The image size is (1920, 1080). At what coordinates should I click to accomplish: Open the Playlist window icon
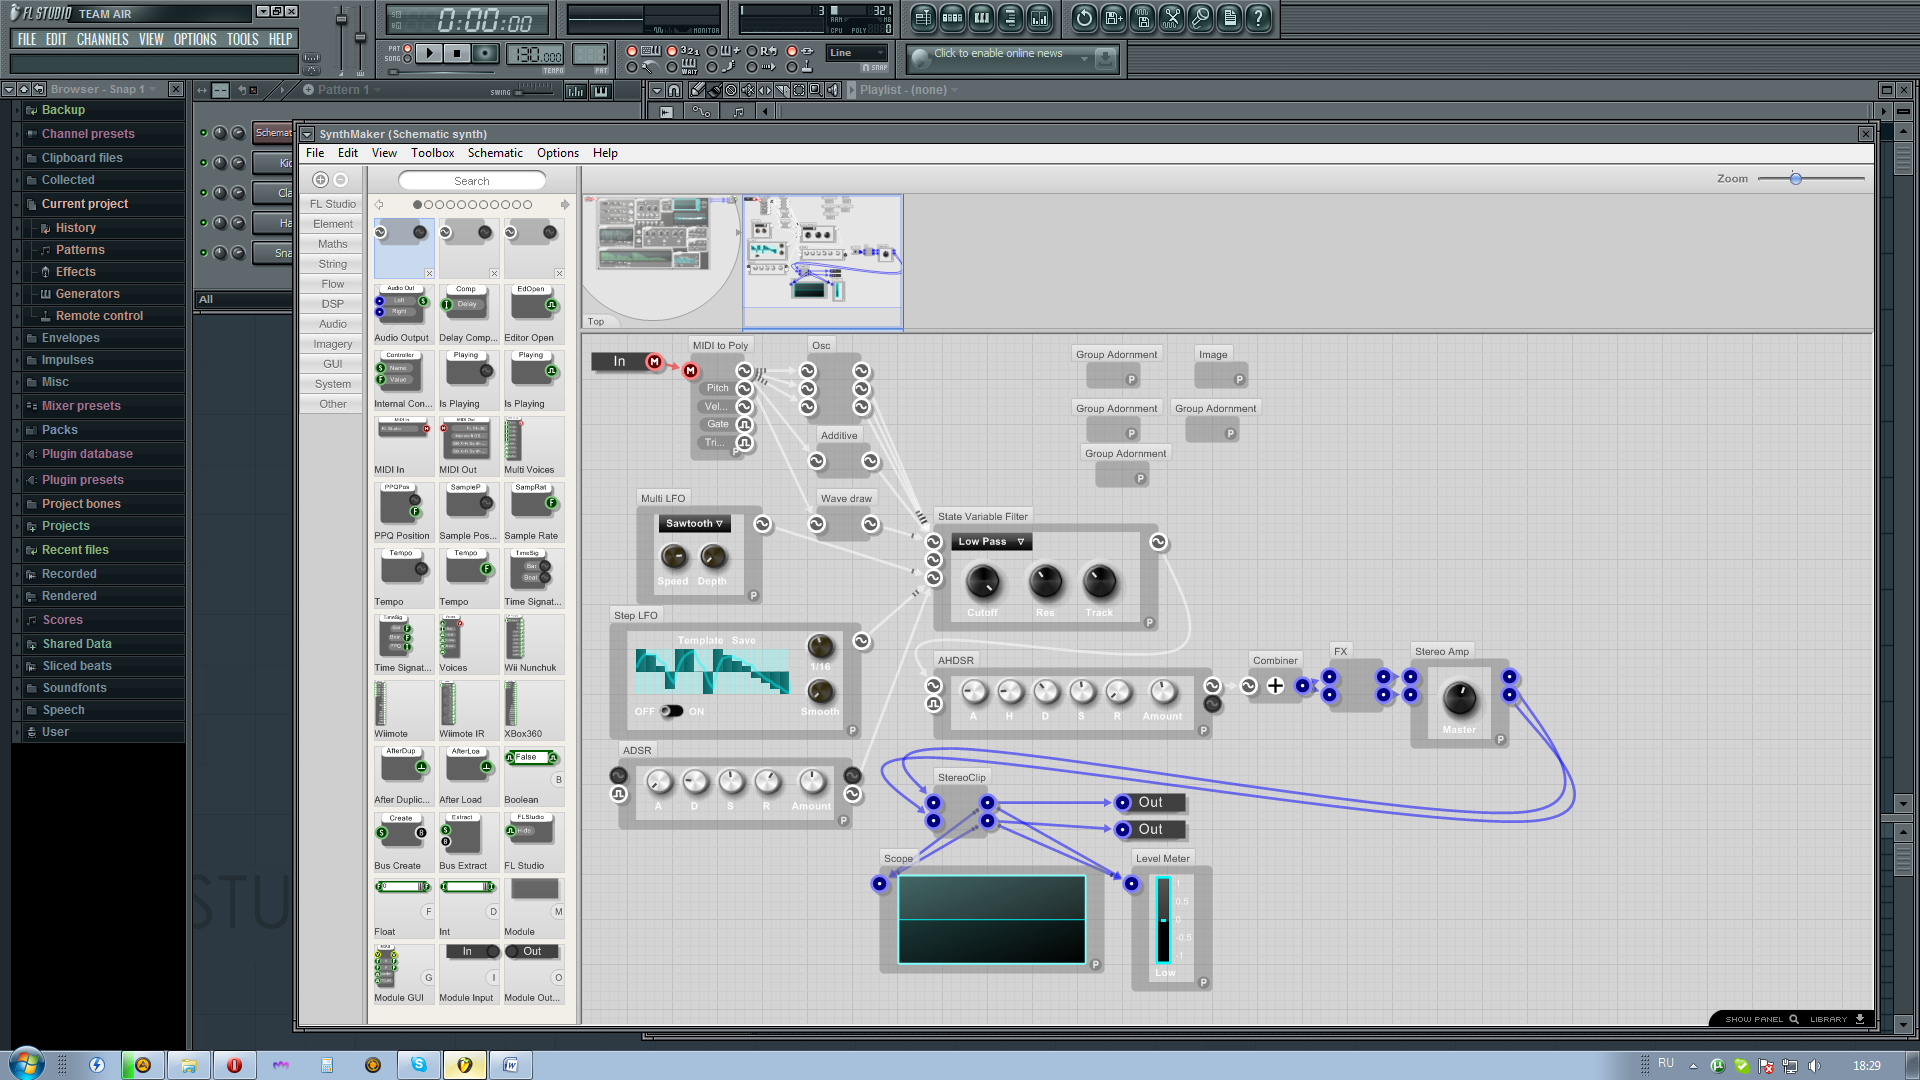click(923, 17)
